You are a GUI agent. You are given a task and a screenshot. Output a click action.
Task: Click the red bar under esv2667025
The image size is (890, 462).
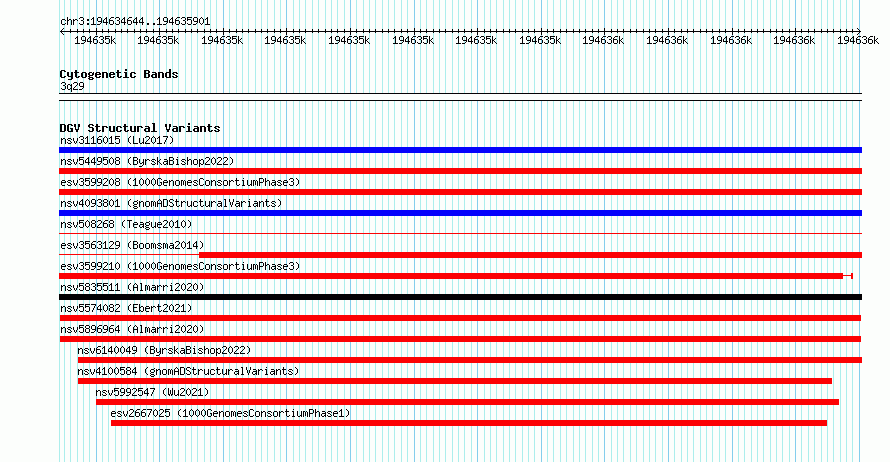[469, 423]
